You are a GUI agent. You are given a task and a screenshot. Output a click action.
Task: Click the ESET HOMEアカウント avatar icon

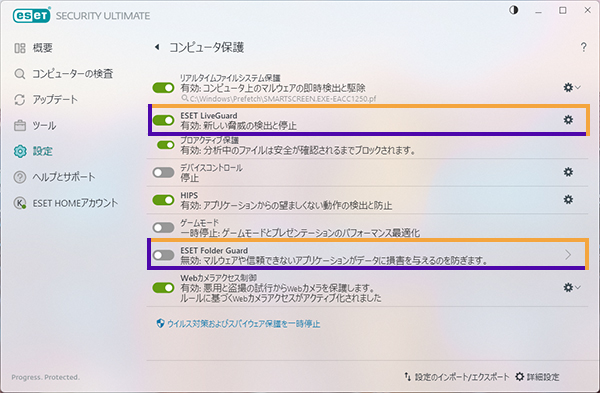[x=20, y=203]
